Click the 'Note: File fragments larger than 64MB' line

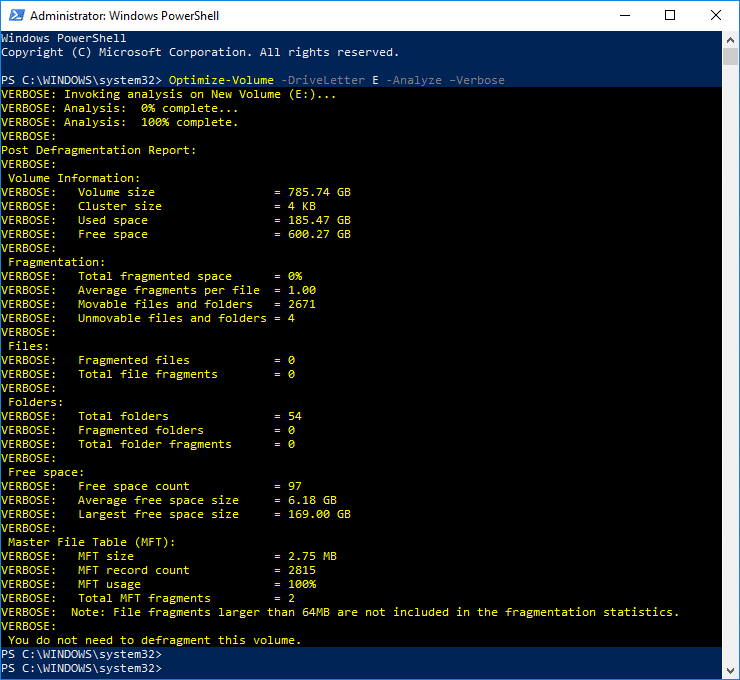click(375, 612)
